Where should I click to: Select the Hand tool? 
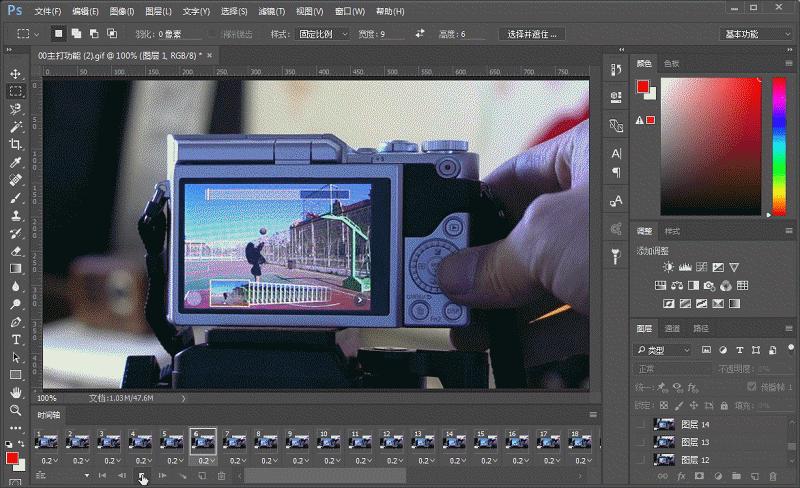16,392
